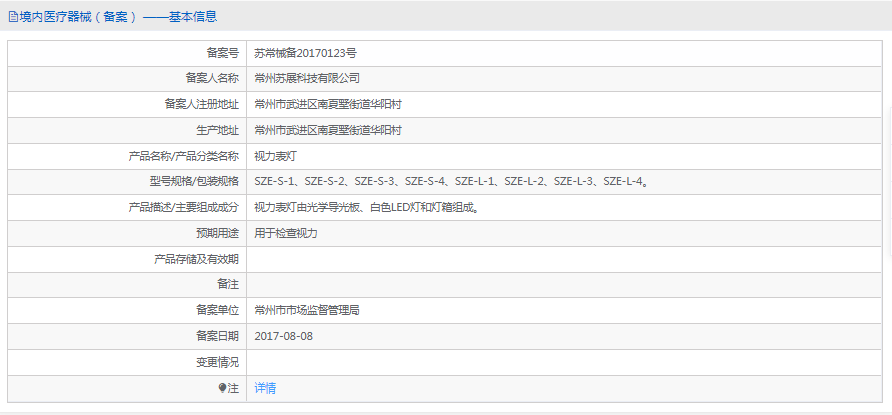Click the 产品存储及有效期 label
This screenshot has width=892, height=415.
point(196,259)
